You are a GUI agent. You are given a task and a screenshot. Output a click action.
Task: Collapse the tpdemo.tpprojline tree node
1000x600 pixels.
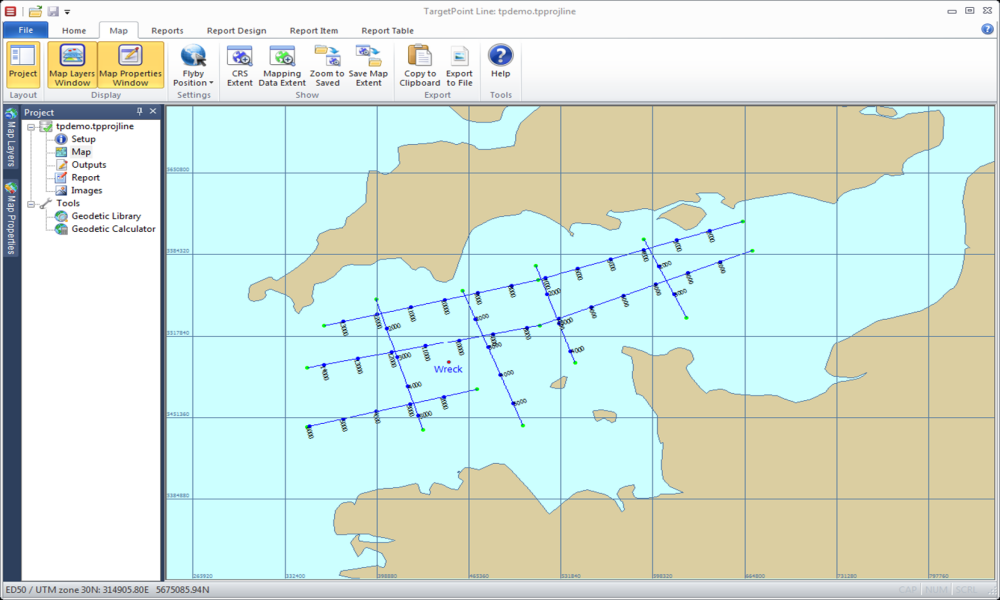pyautogui.click(x=31, y=127)
